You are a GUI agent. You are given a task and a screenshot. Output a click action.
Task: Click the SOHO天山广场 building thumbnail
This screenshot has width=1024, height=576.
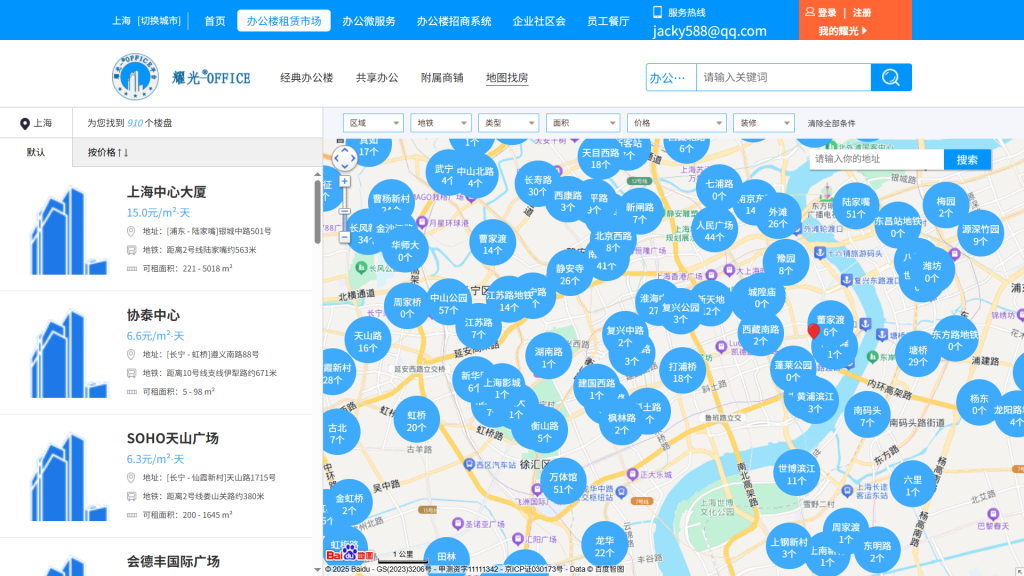click(x=68, y=476)
